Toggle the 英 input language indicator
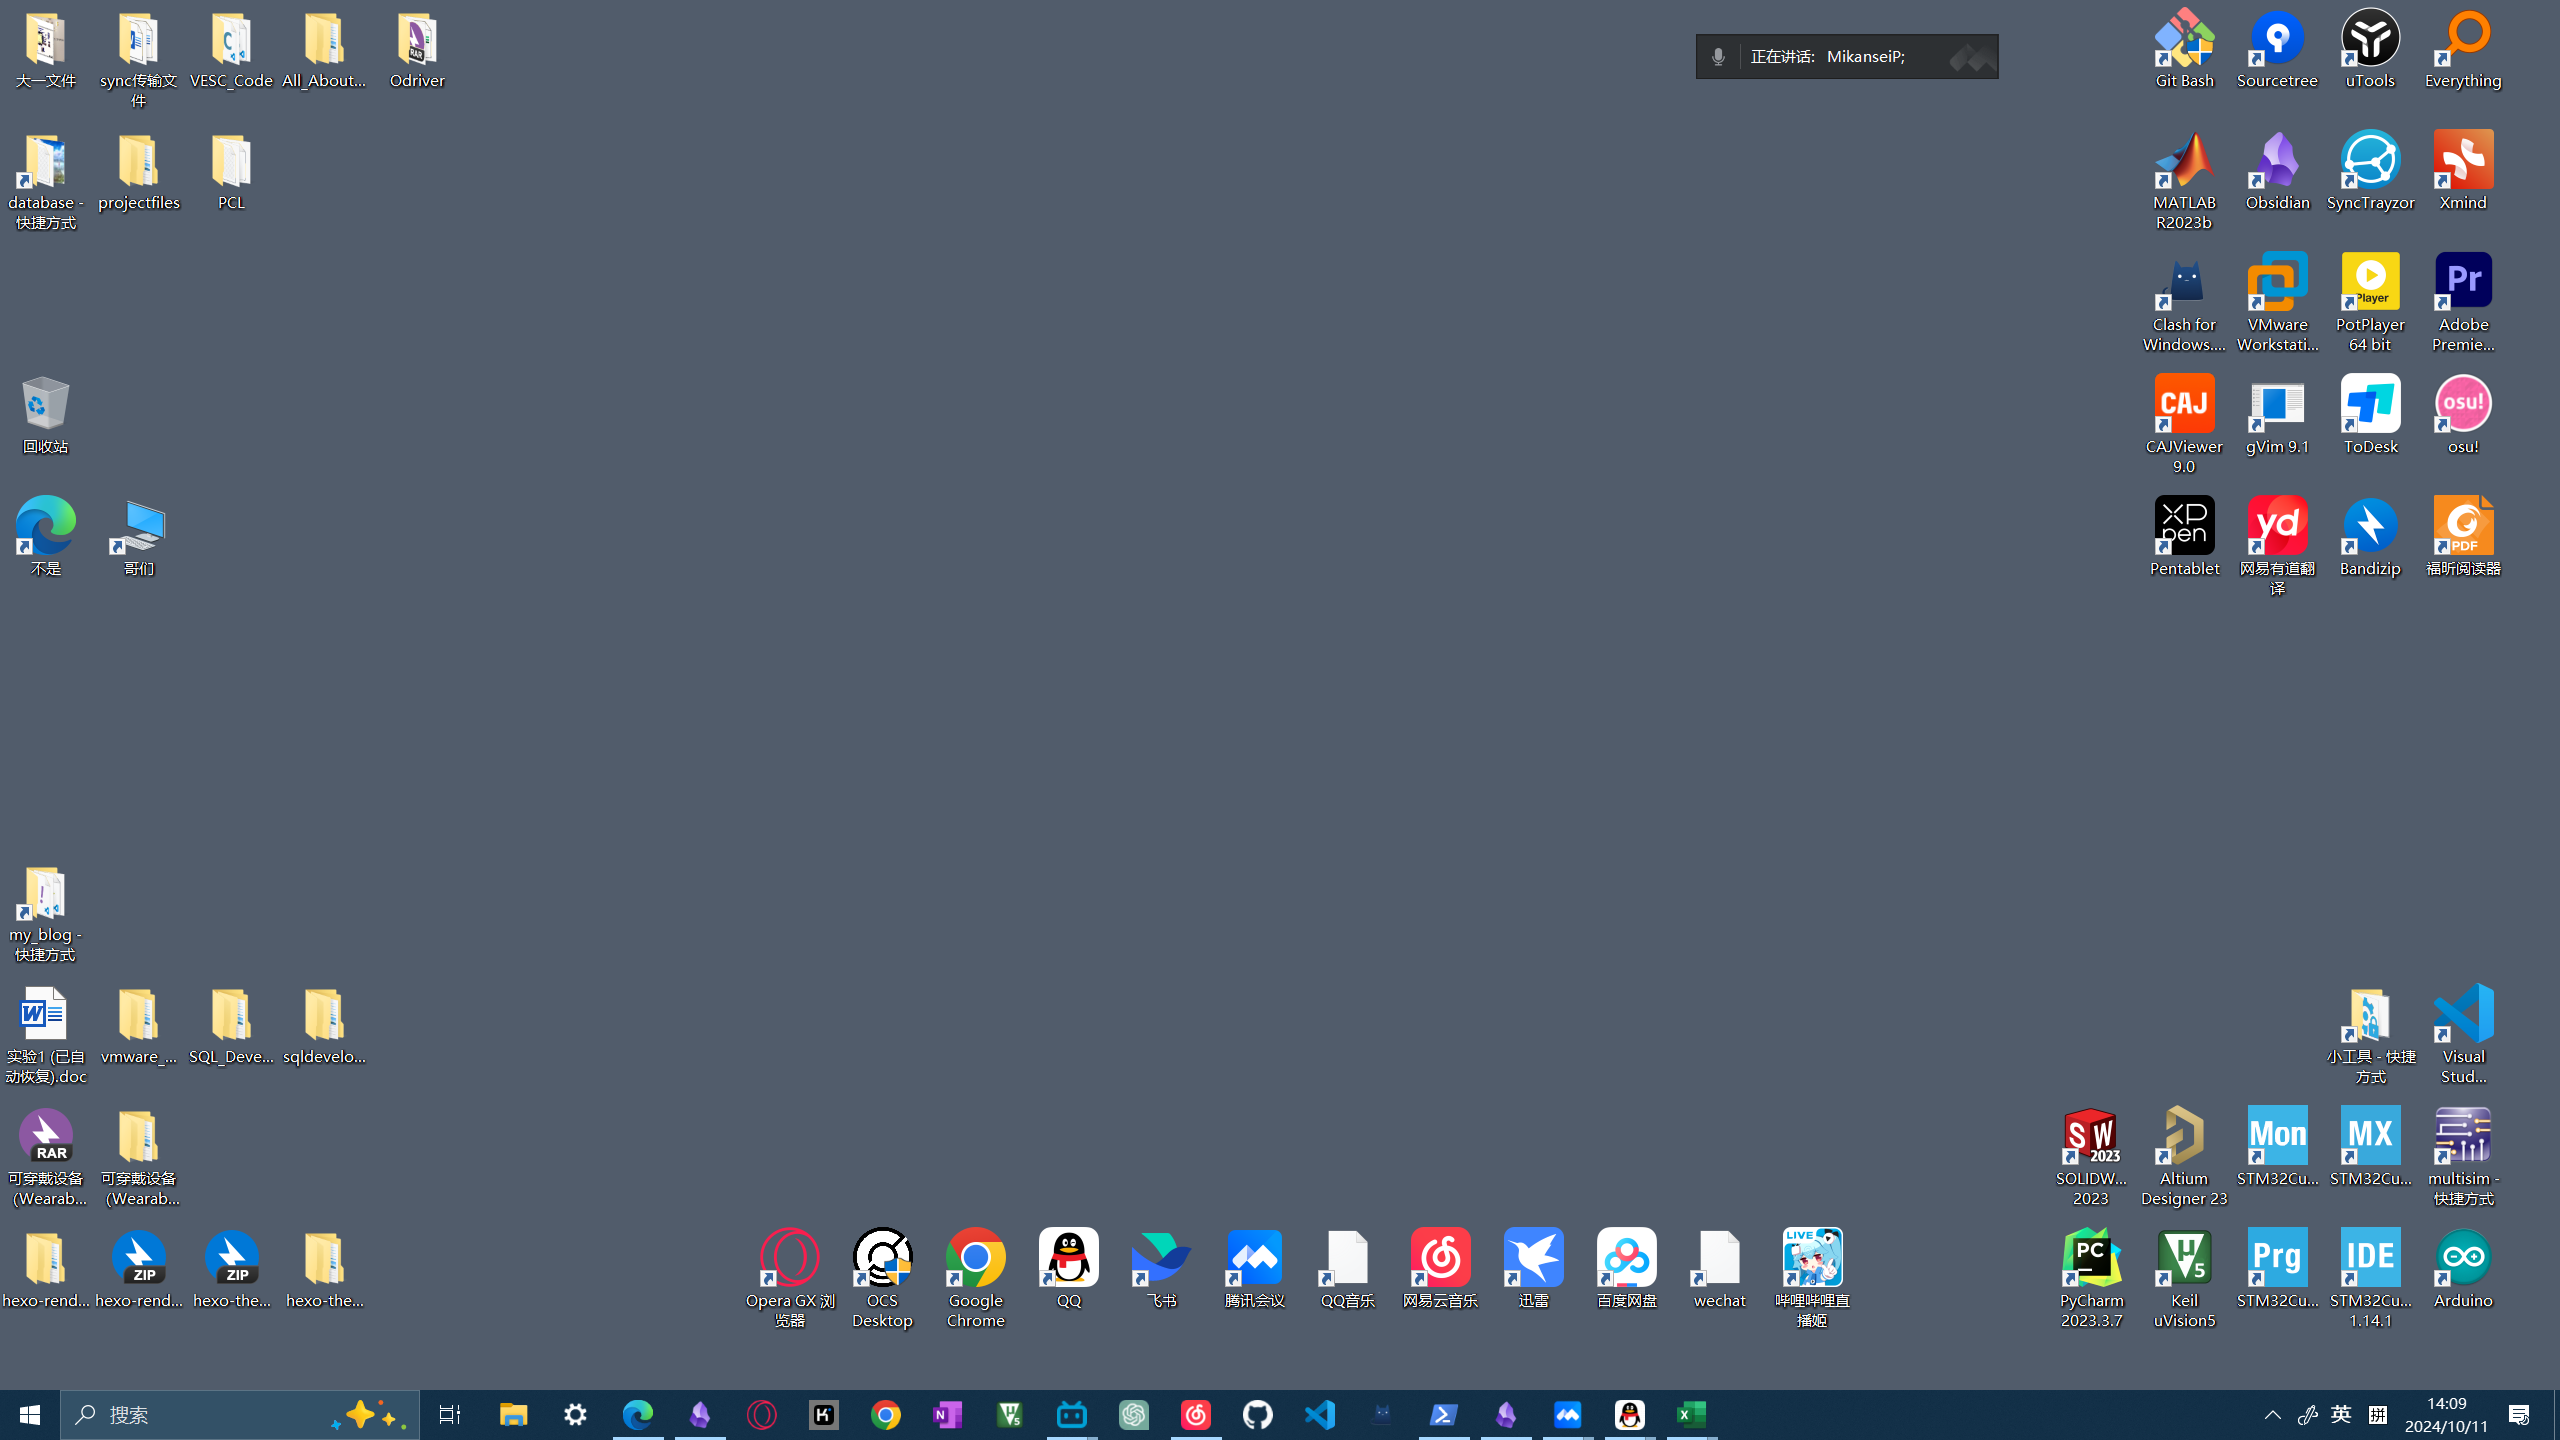This screenshot has width=2560, height=1440. coord(2341,1415)
